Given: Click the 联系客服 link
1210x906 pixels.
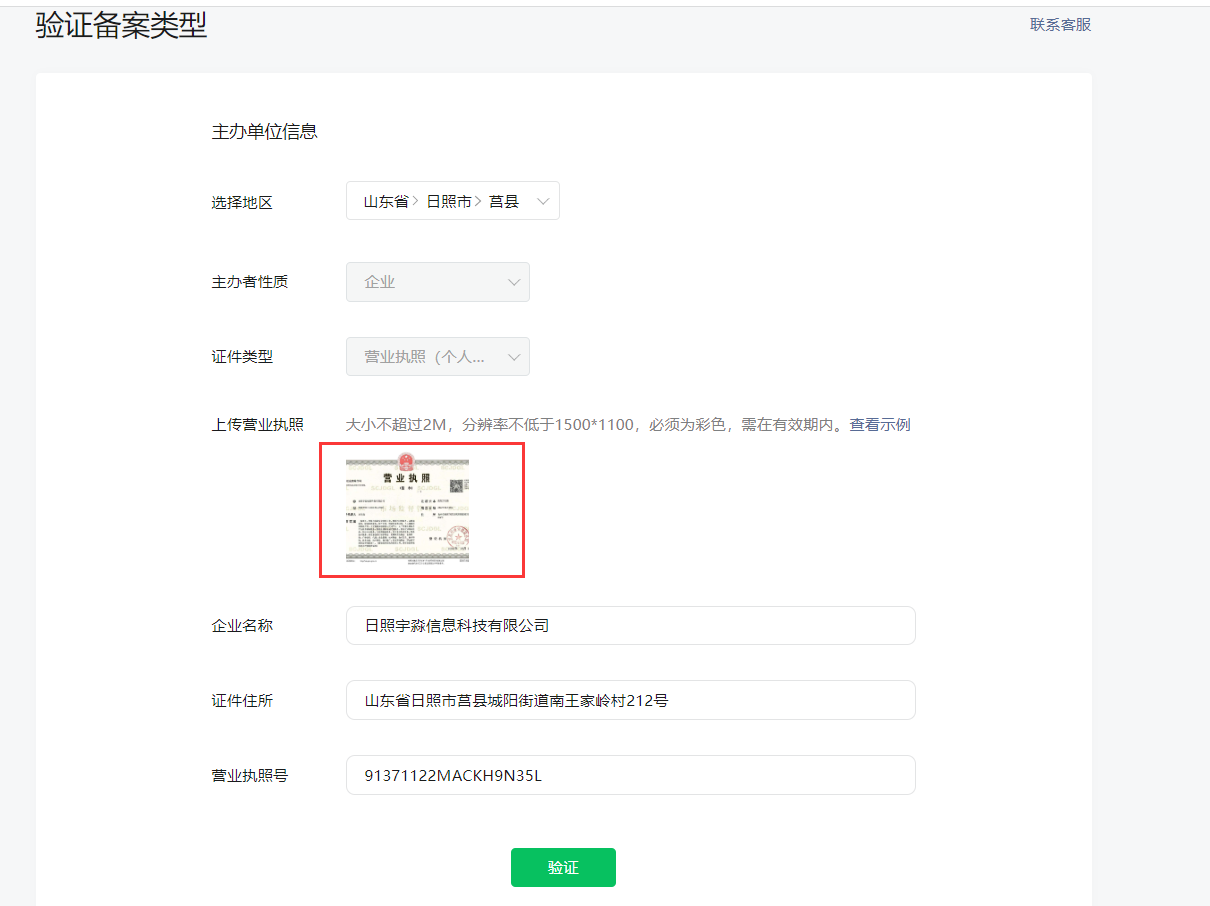Looking at the screenshot, I should (x=1060, y=25).
